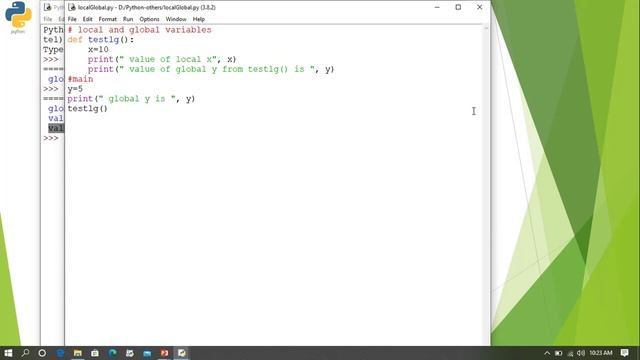Screen dimensions: 640x360
Task: Click the print line with 'value of local x'
Action: coord(162,59)
